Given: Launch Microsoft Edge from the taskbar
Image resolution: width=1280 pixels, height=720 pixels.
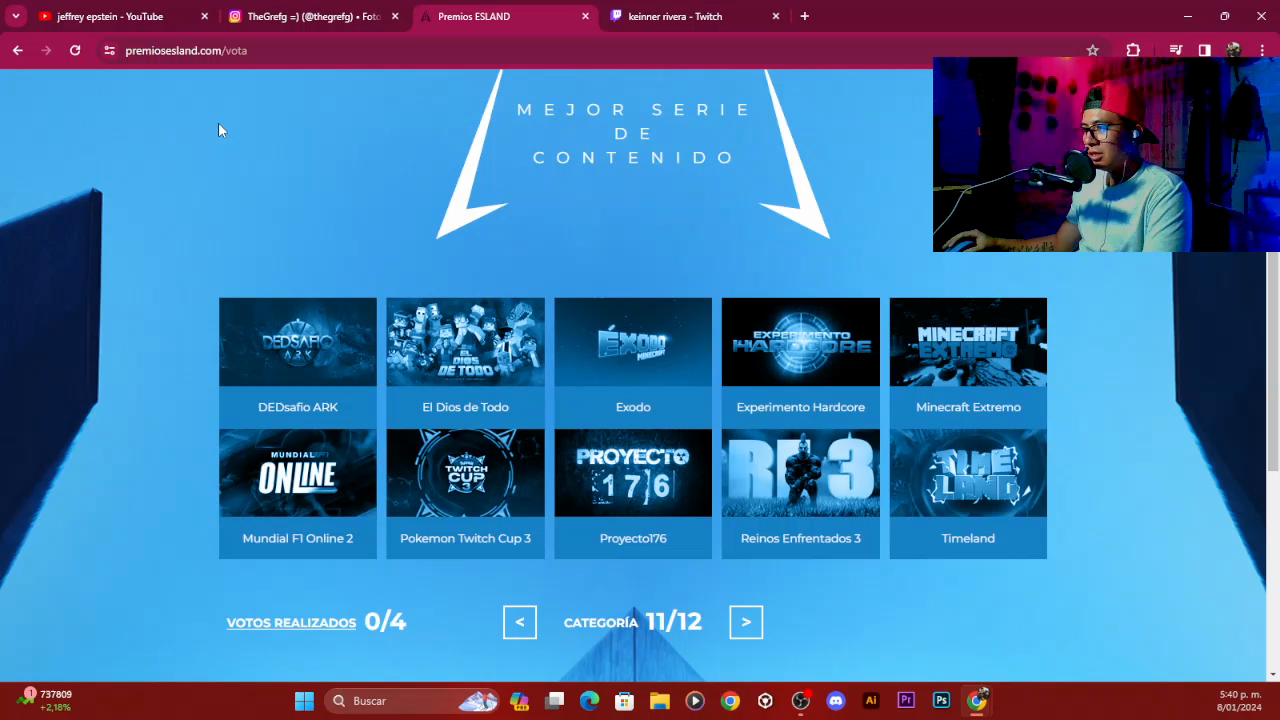Looking at the screenshot, I should [590, 701].
